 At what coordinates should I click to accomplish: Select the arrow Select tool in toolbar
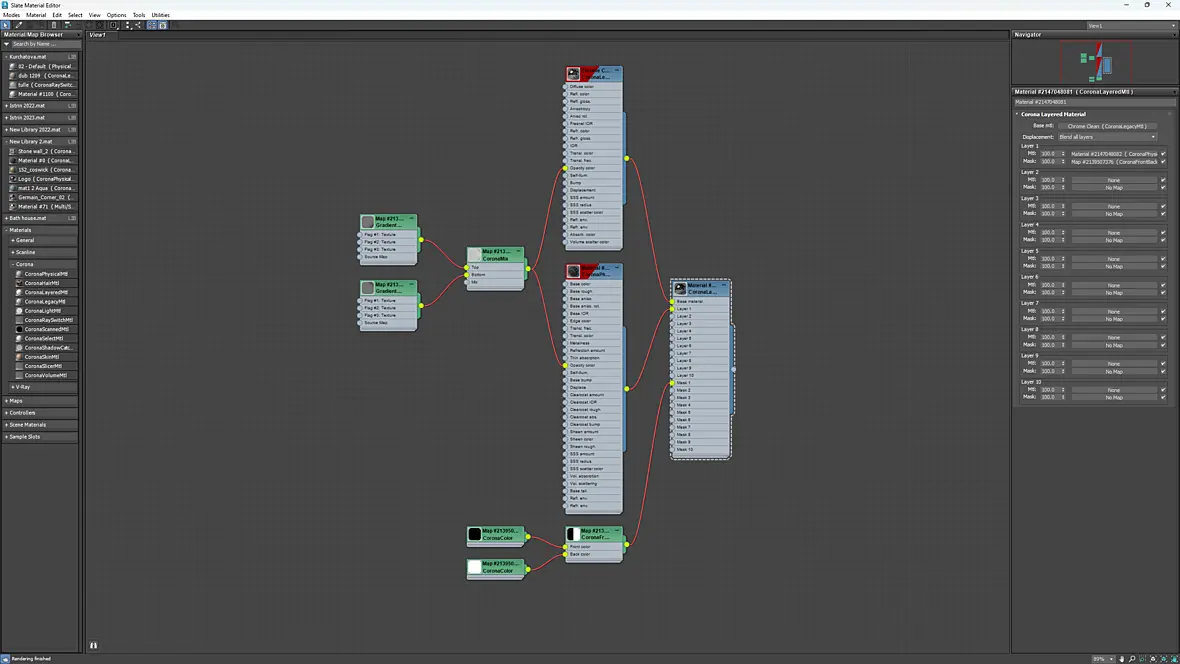click(x=5, y=25)
